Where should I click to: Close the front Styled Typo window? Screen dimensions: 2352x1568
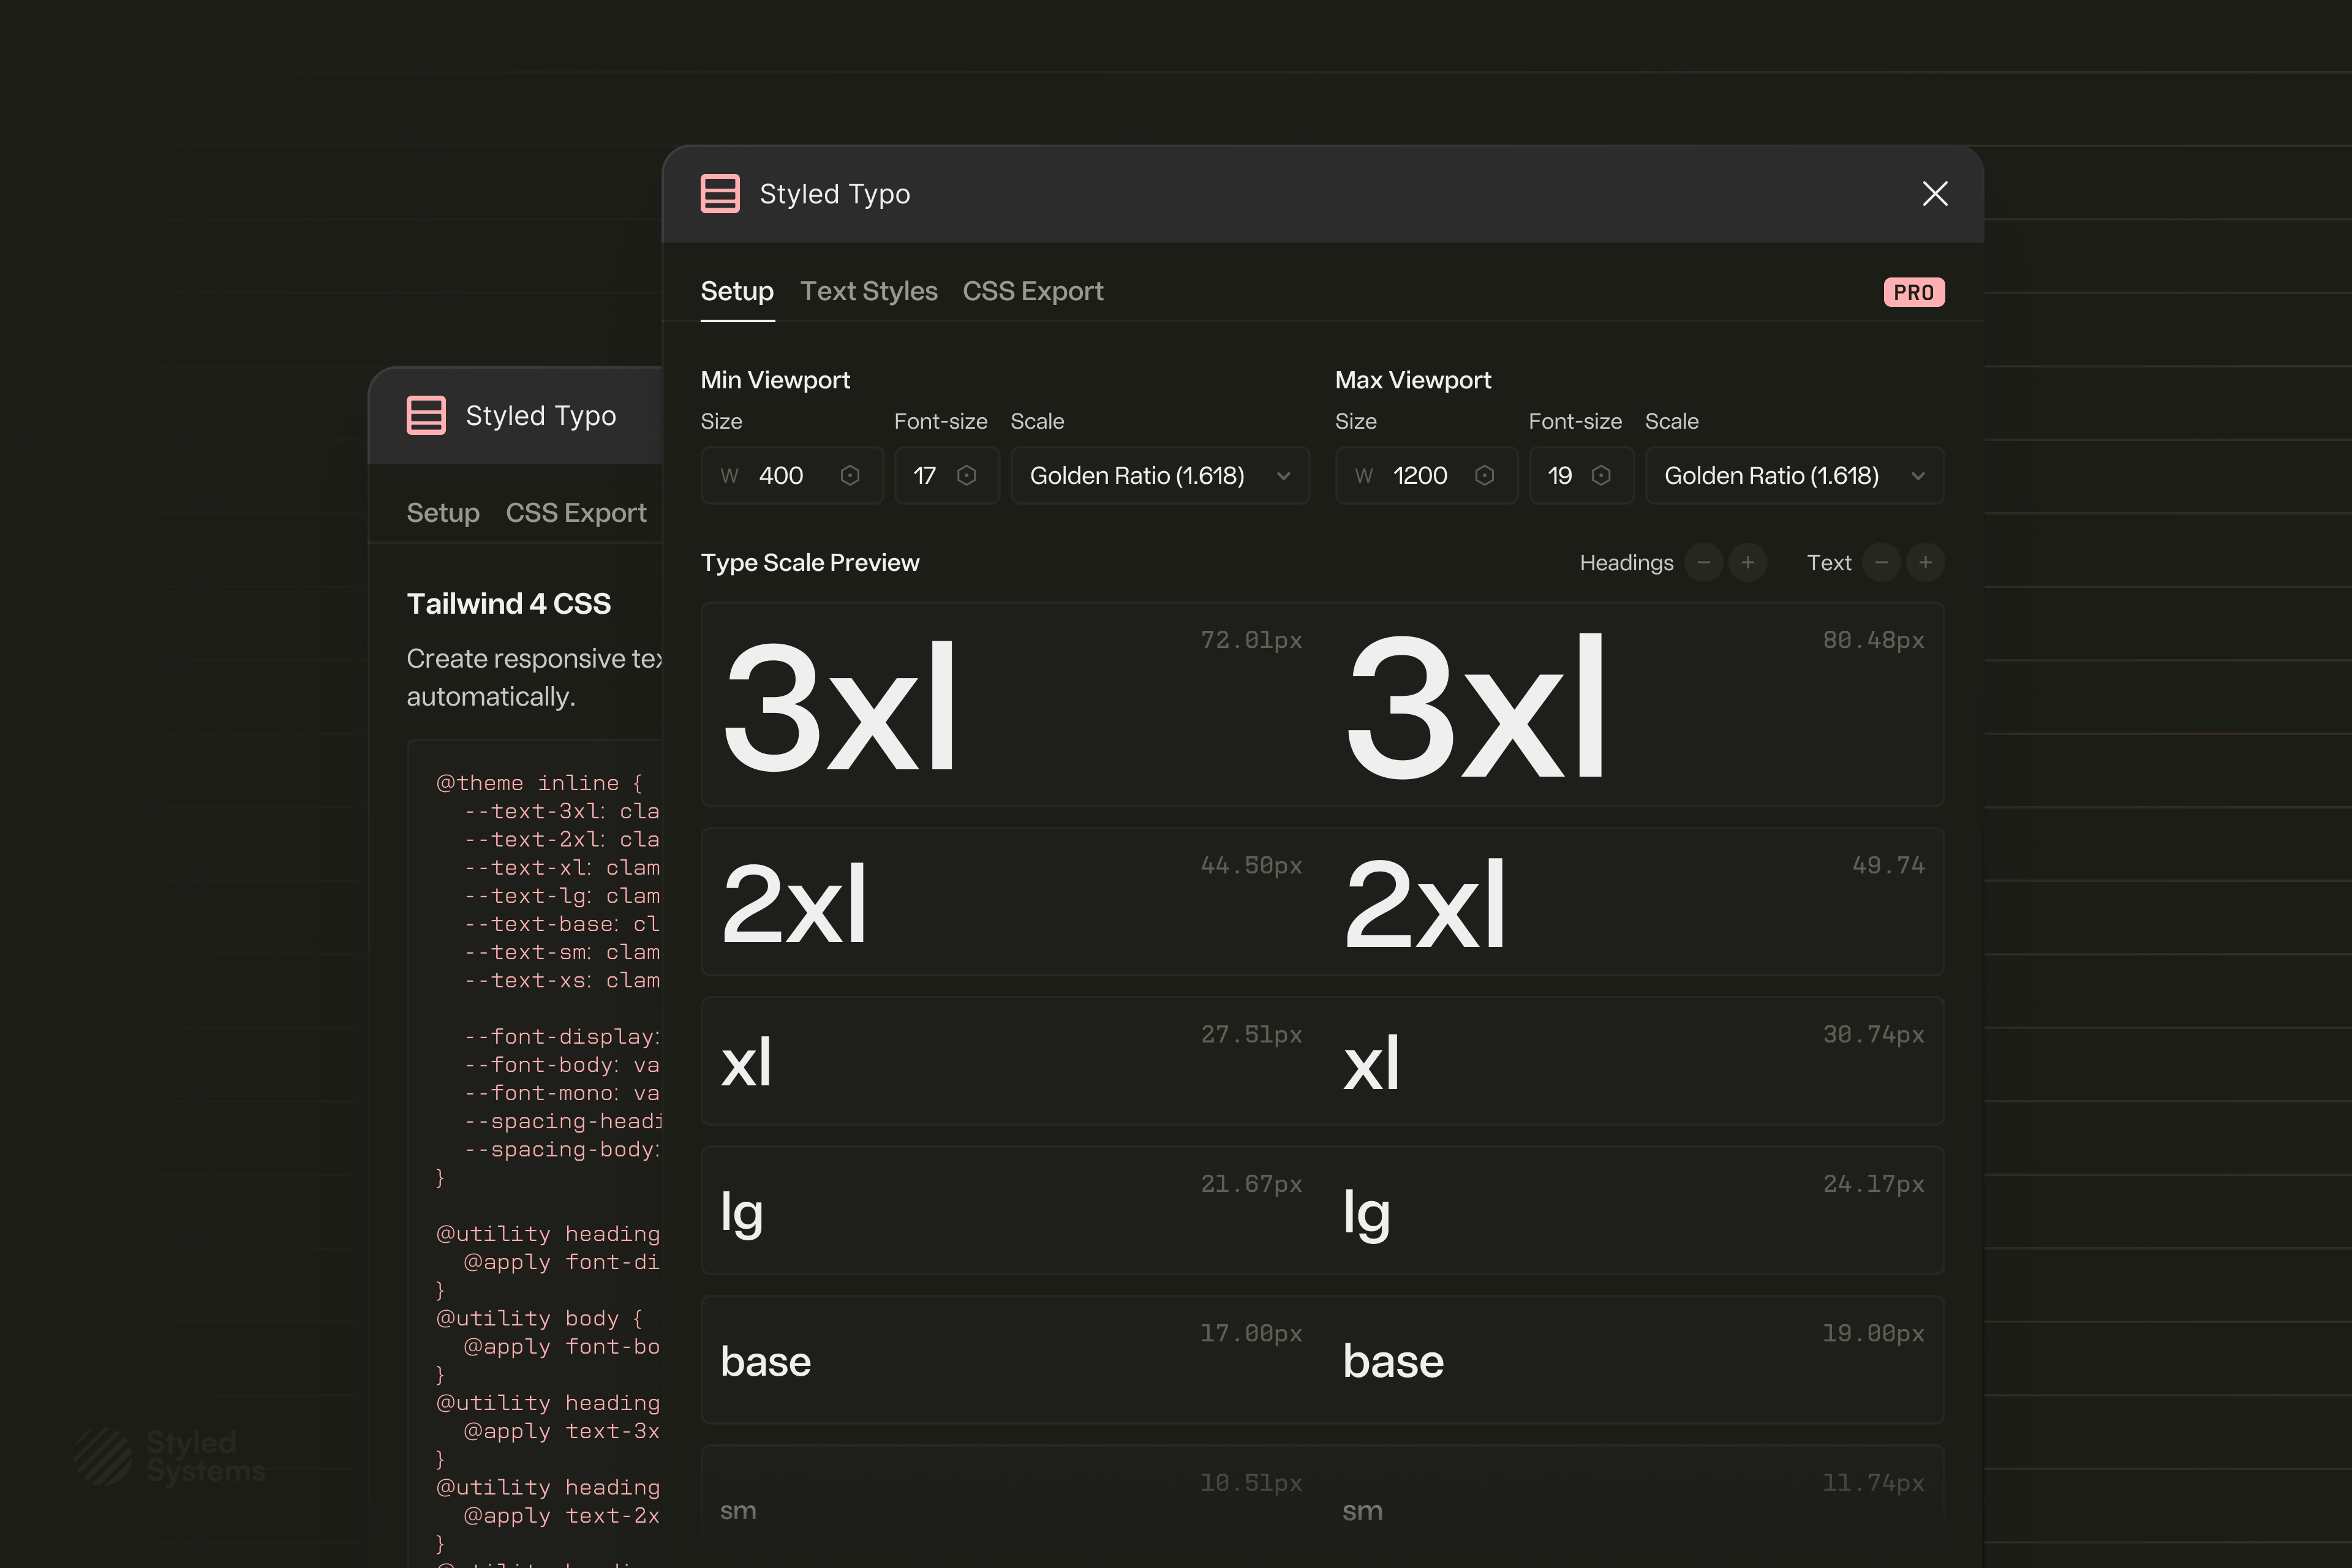coord(1935,194)
